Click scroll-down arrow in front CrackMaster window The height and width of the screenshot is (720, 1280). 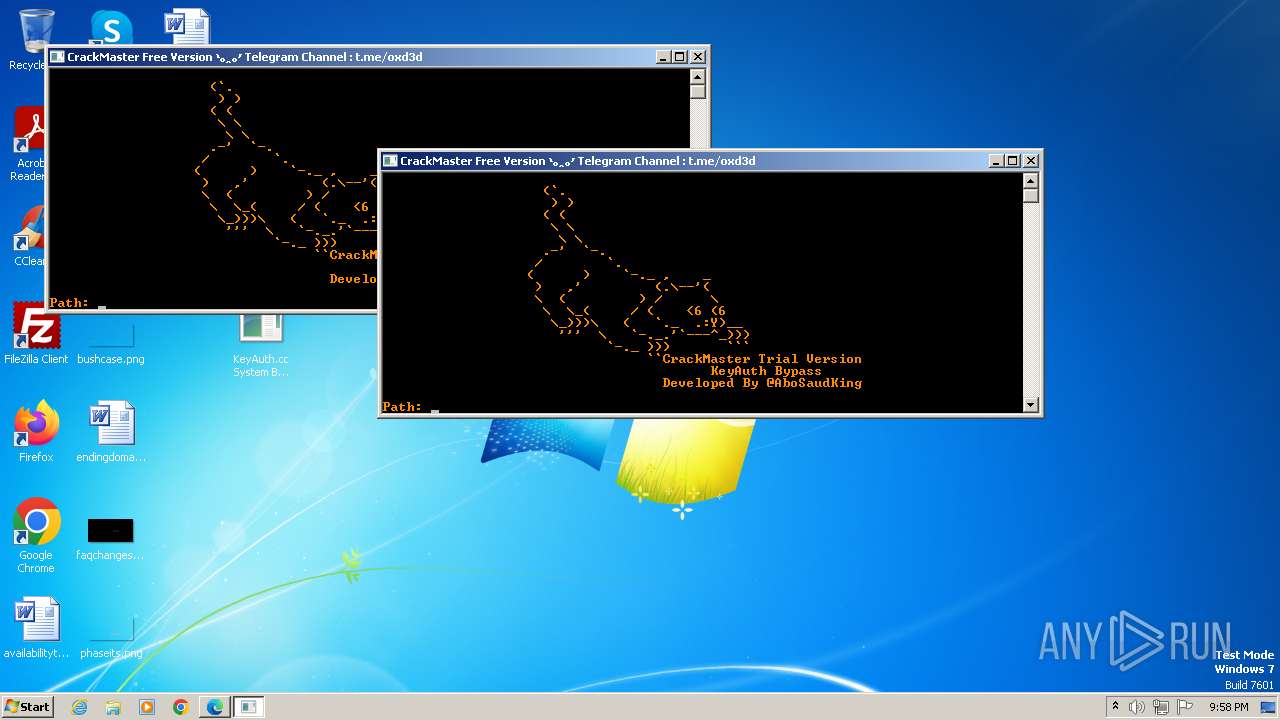click(1031, 405)
